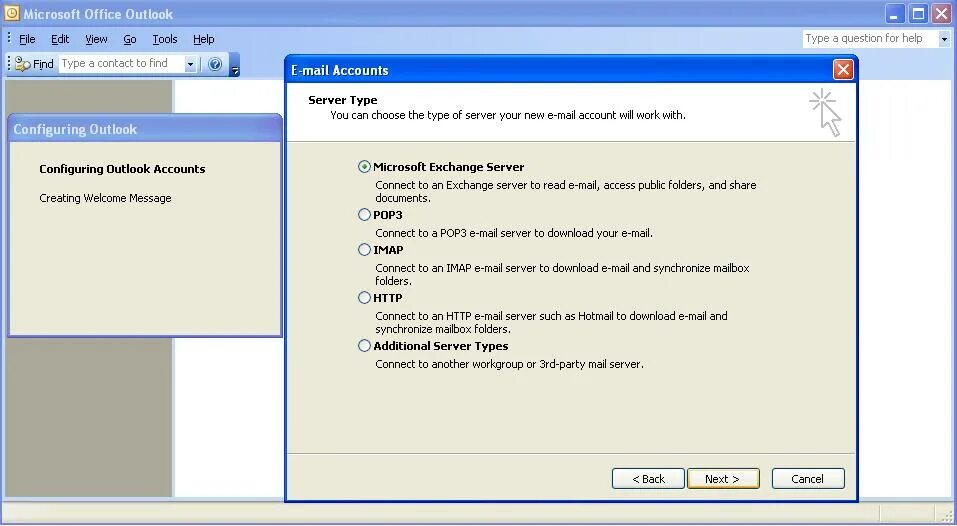
Task: Choose the POP3 server type
Action: coord(364,215)
